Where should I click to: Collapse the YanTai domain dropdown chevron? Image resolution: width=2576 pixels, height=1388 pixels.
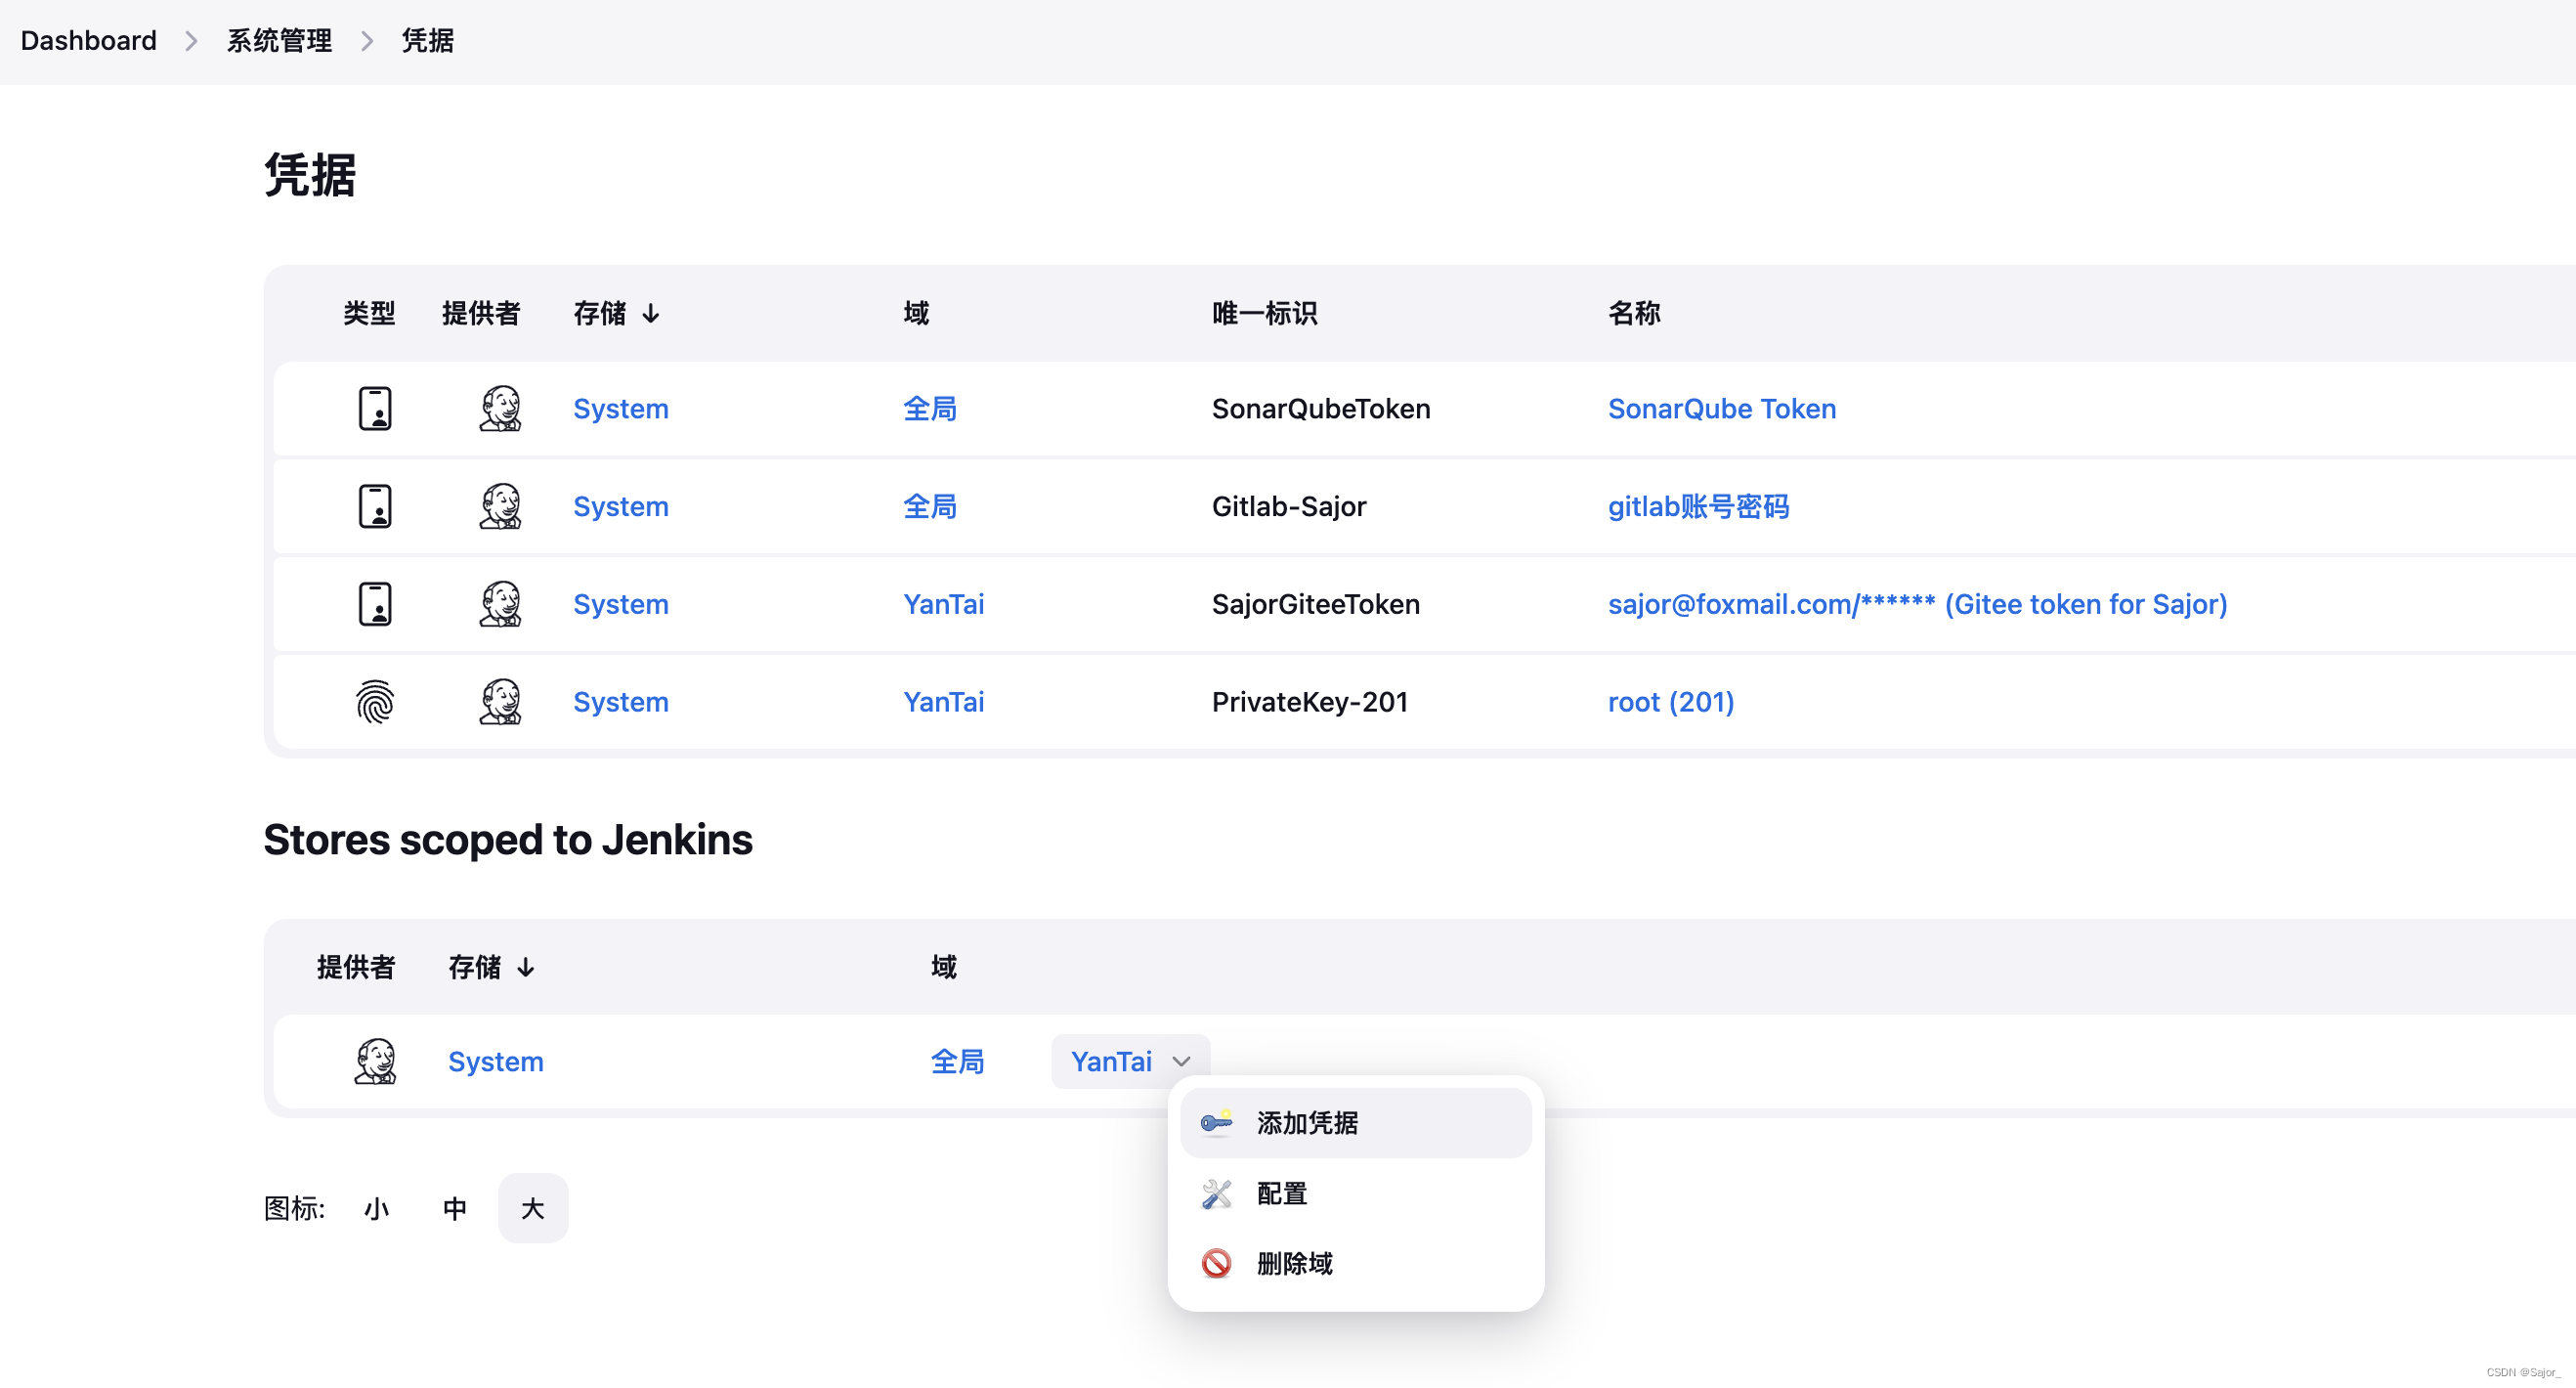point(1182,1062)
